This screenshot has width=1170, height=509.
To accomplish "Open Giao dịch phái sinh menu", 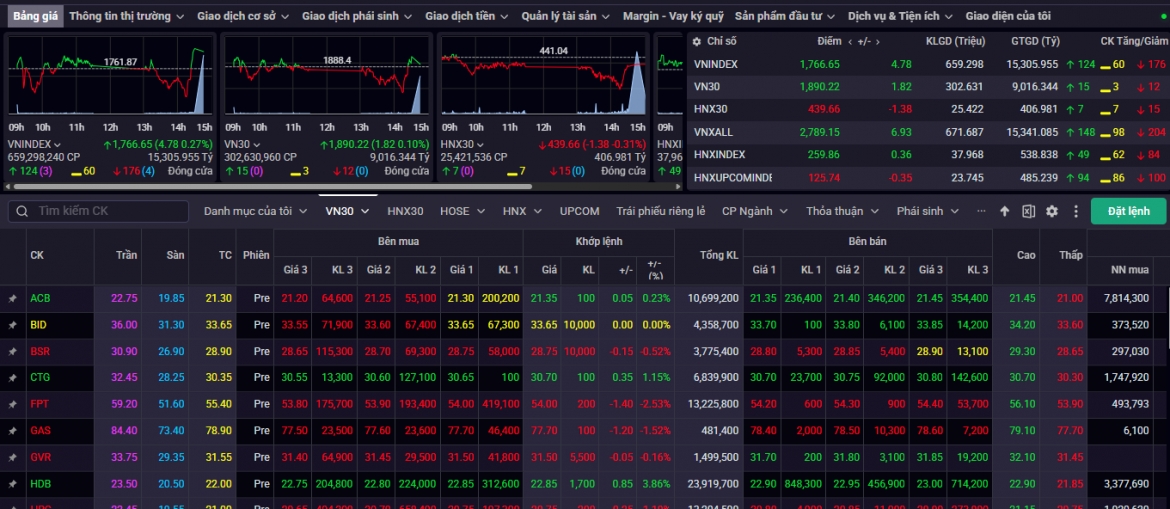I will [357, 16].
